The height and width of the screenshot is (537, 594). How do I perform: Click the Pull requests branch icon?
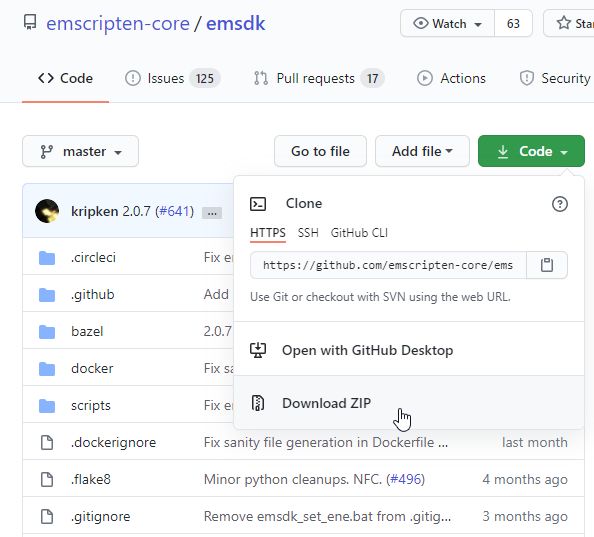pyautogui.click(x=261, y=78)
